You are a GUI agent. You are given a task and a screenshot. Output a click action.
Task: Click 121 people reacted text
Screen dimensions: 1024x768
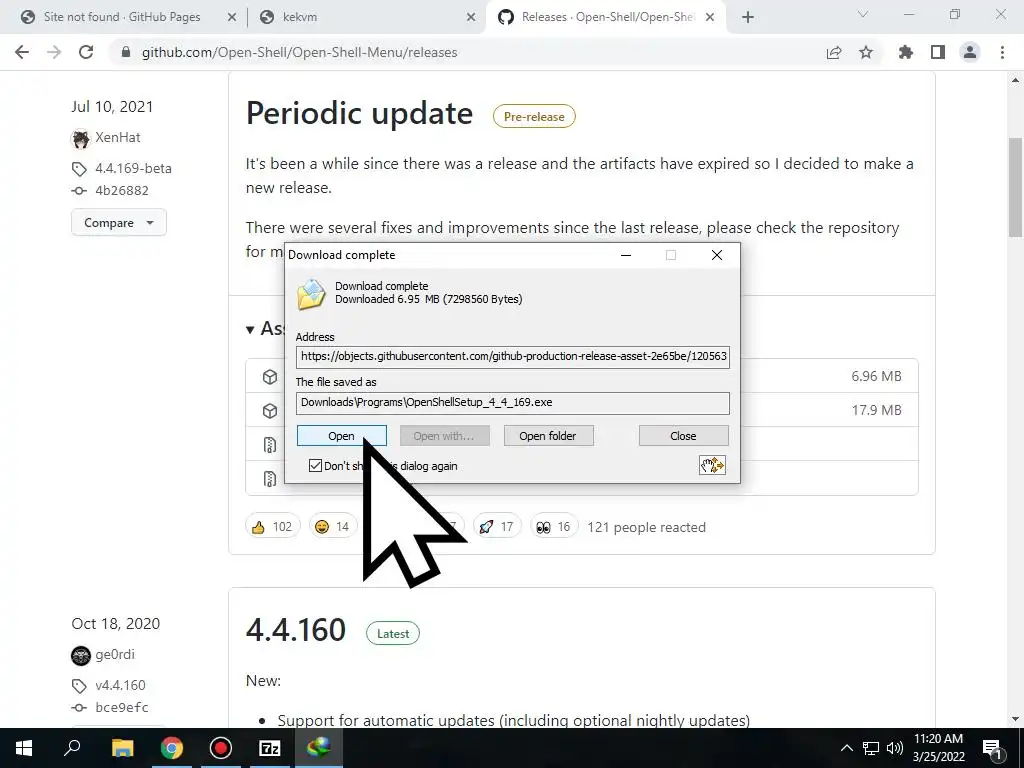[x=647, y=527]
